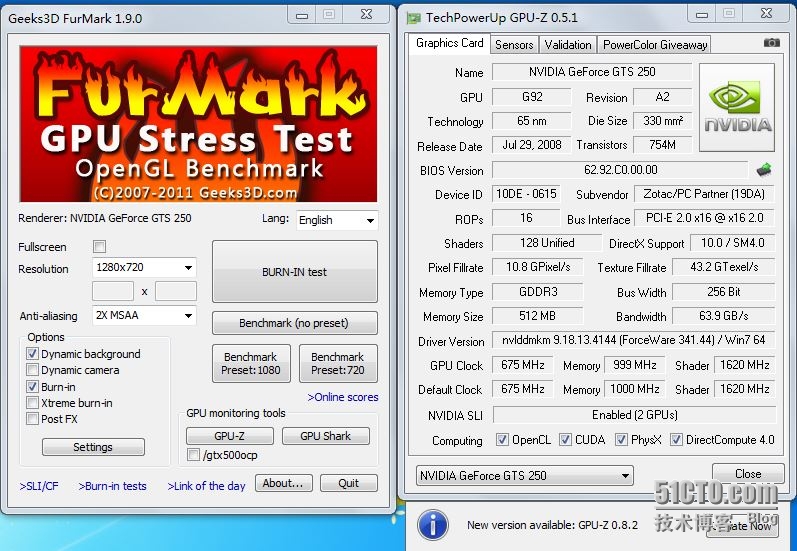Click the BIOS save chip icon
Viewport: 797px width, 551px height.
(x=763, y=170)
